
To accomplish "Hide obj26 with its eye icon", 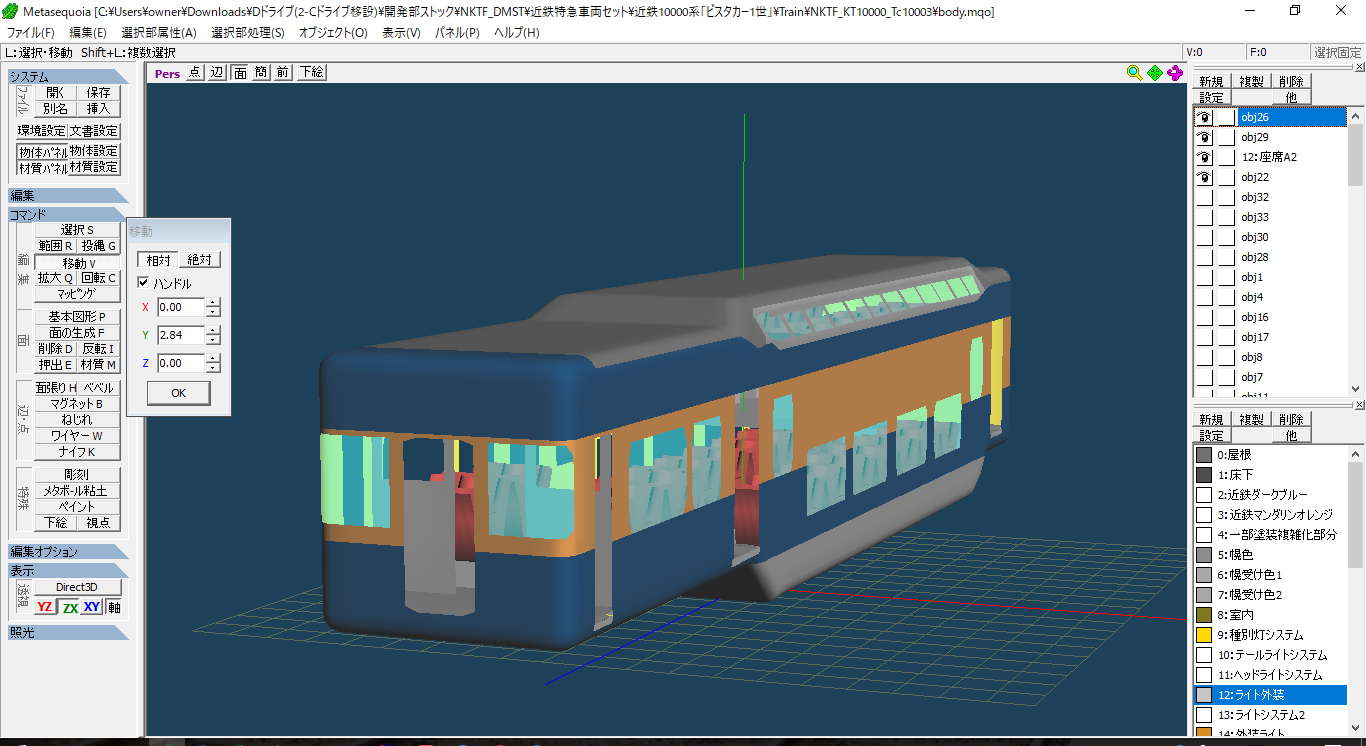I will click(x=1204, y=117).
